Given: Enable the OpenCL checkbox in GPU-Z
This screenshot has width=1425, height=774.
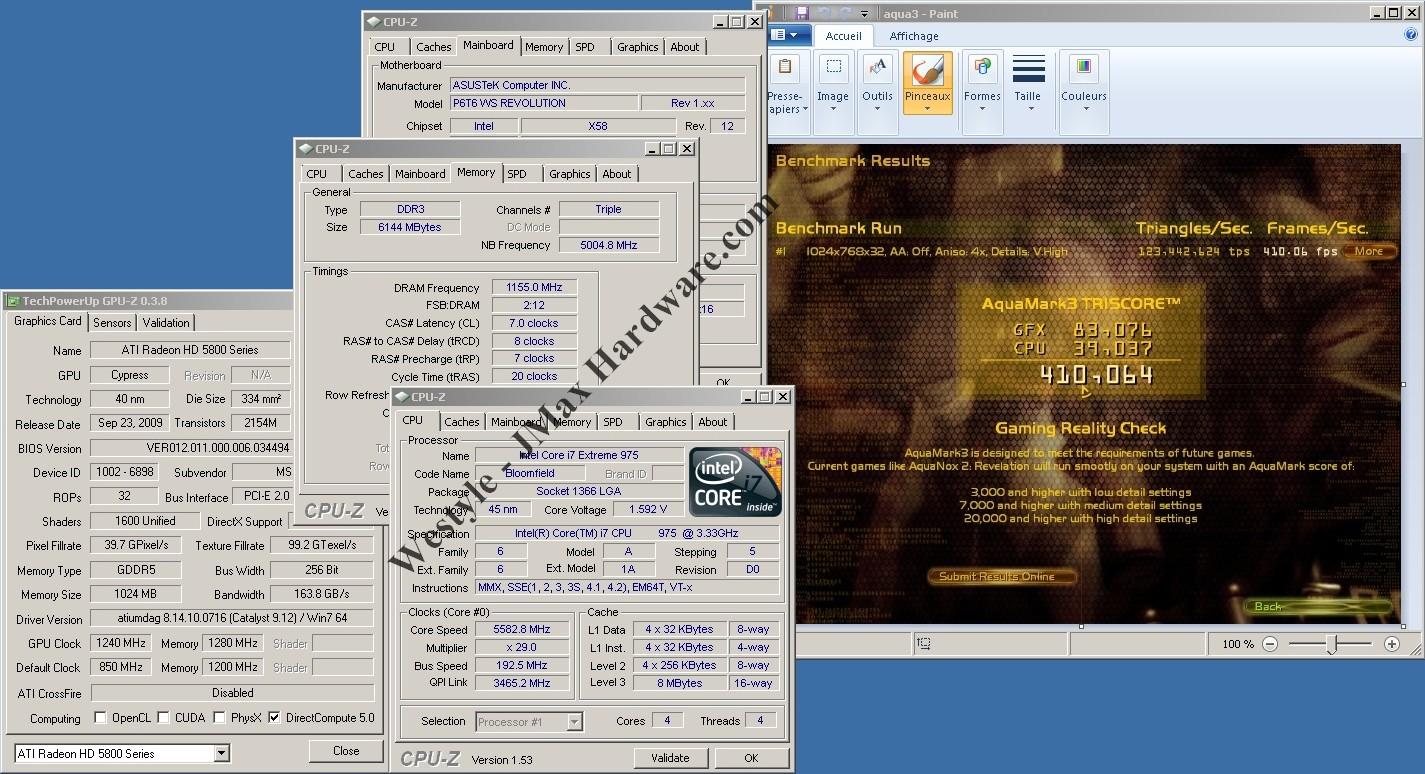Looking at the screenshot, I should 100,718.
